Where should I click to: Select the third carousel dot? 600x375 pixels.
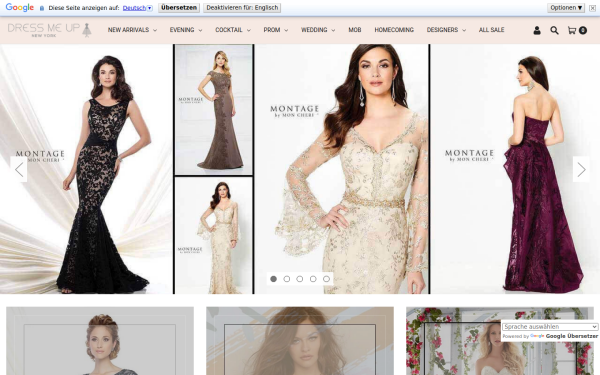(x=300, y=279)
